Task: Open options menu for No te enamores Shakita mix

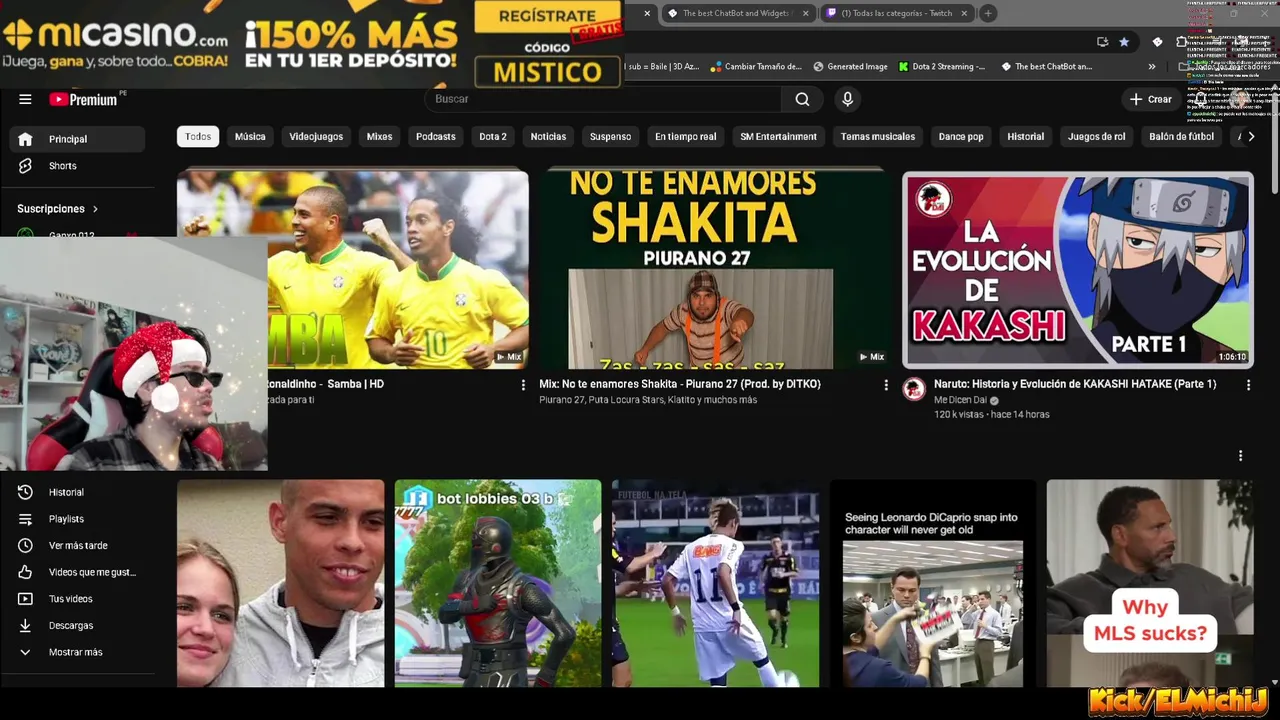Action: point(885,384)
